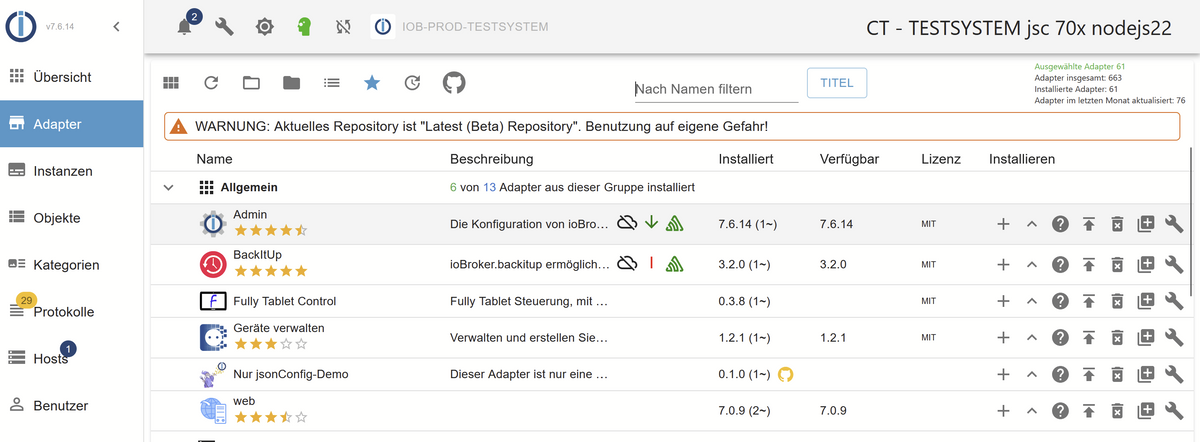Click the Name column header
The image size is (1200, 442).
(214, 159)
